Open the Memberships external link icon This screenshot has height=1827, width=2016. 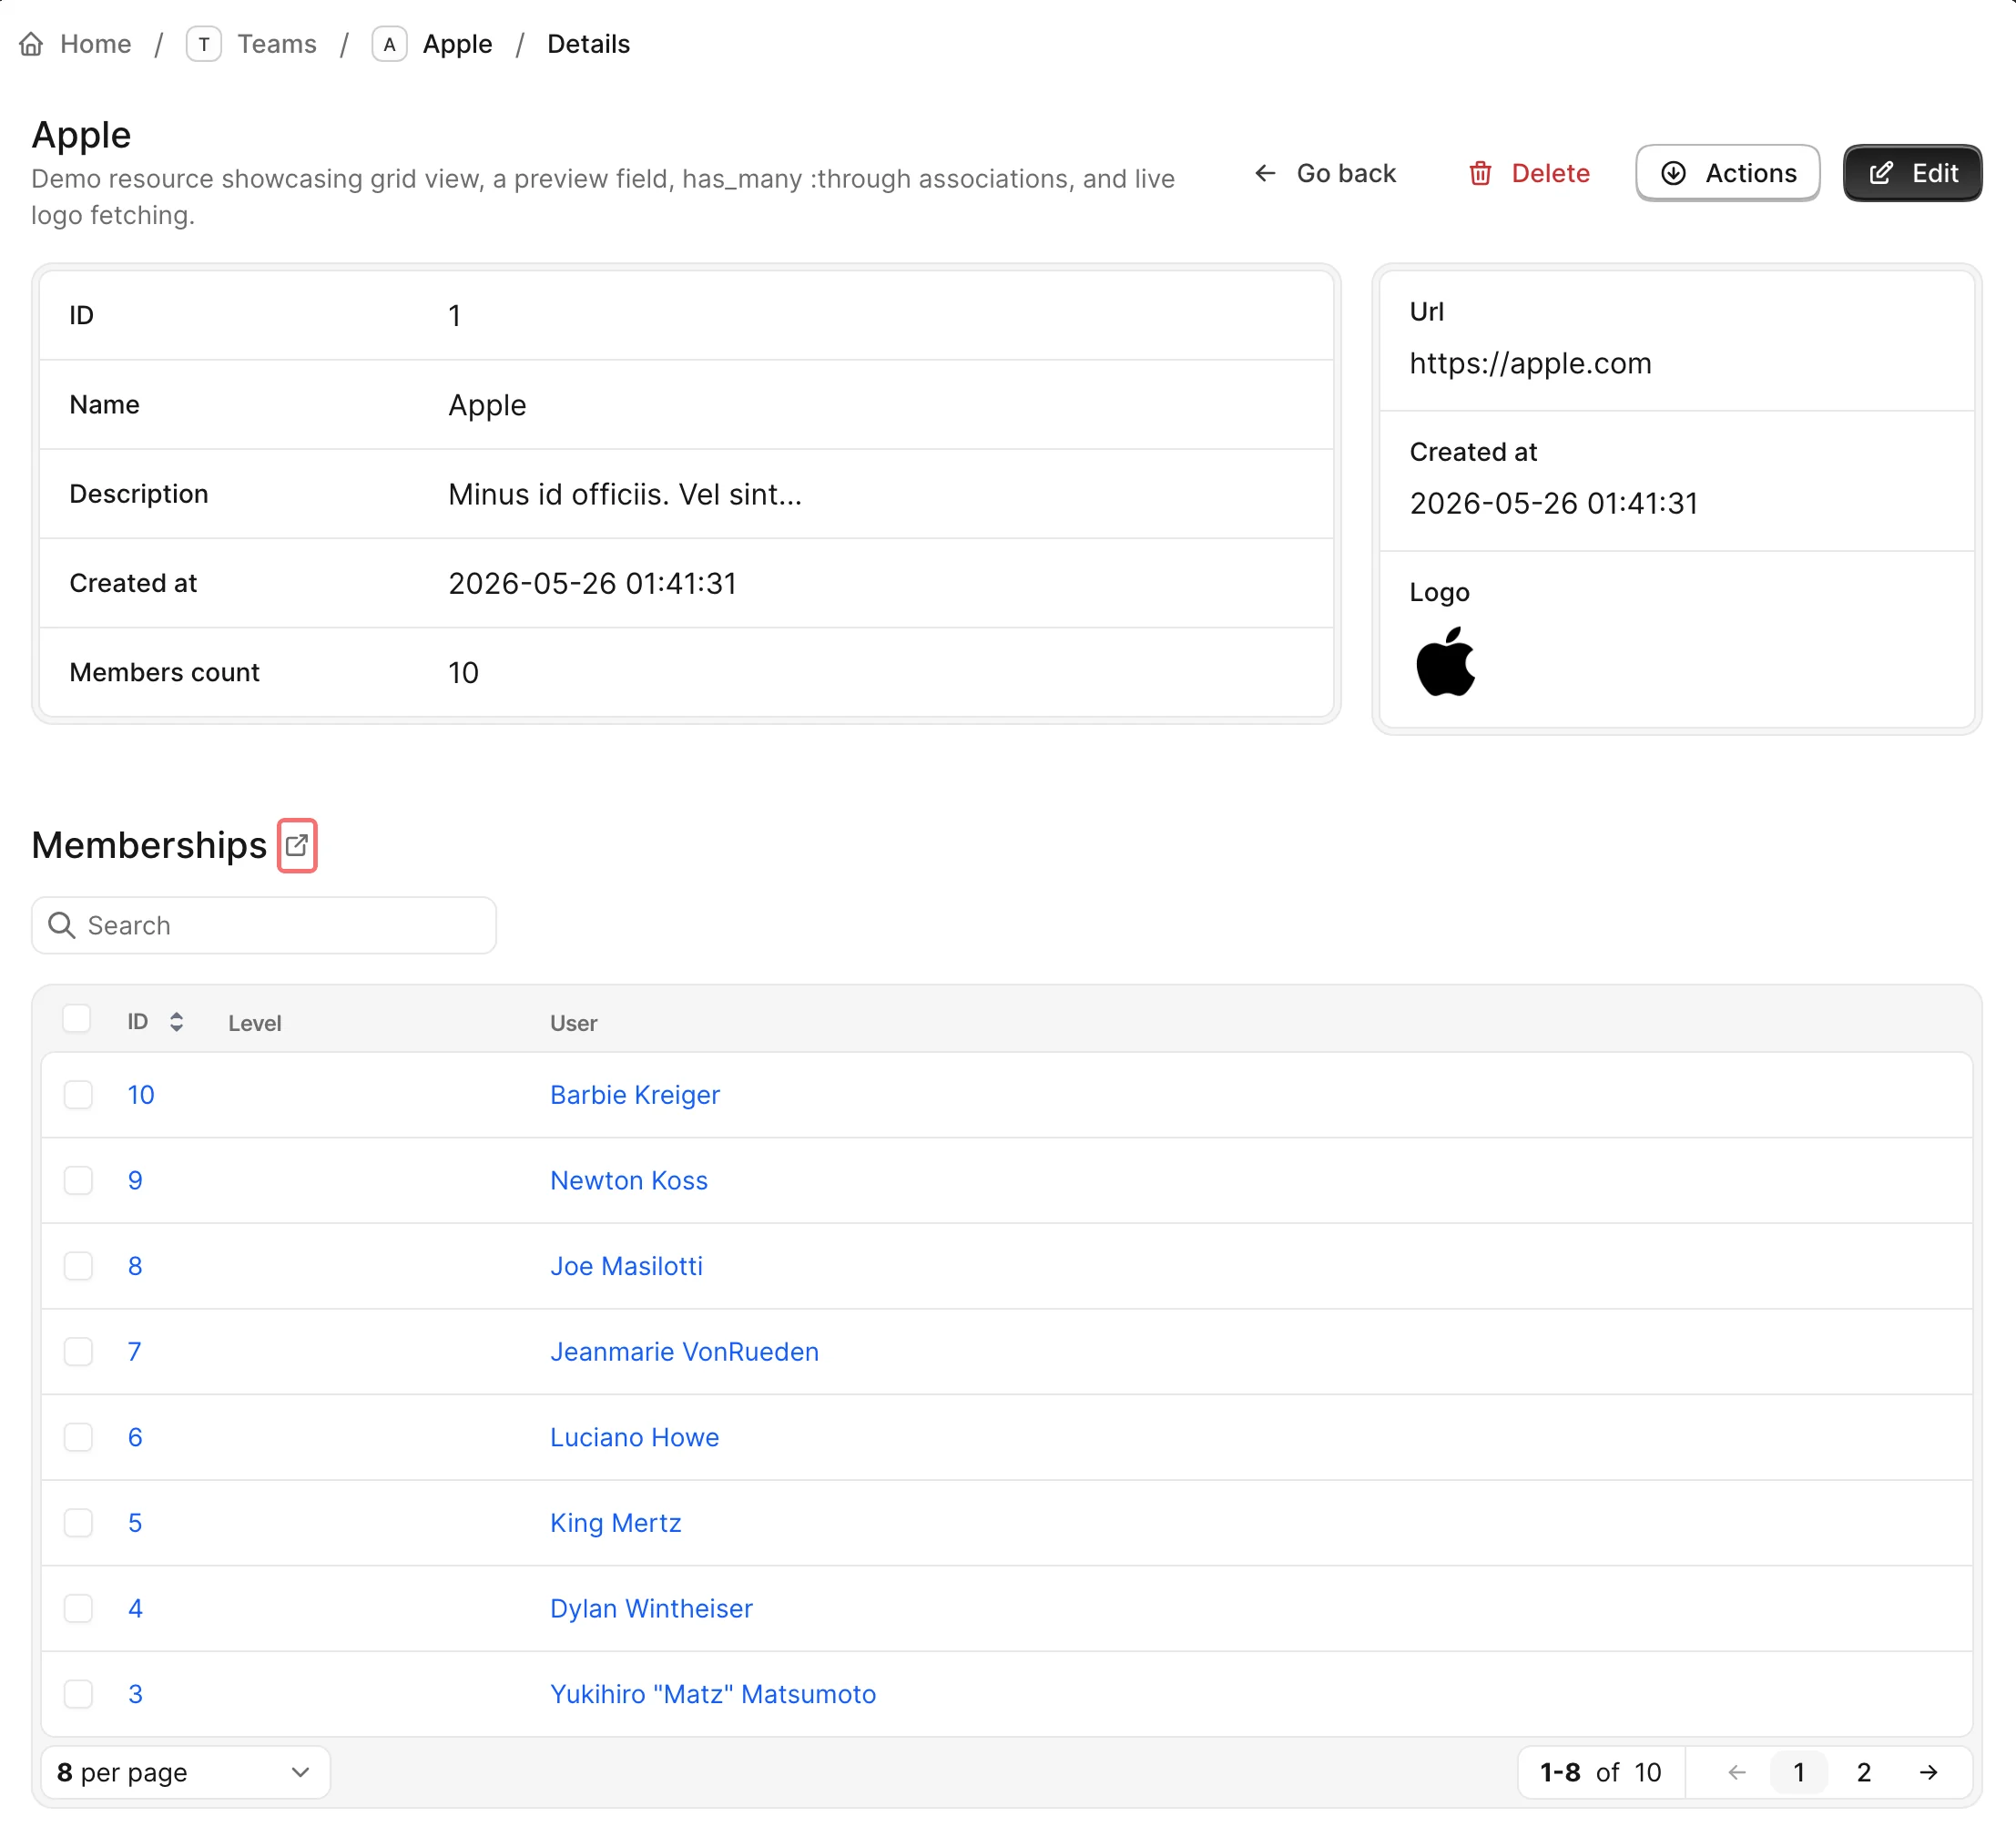pyautogui.click(x=297, y=845)
